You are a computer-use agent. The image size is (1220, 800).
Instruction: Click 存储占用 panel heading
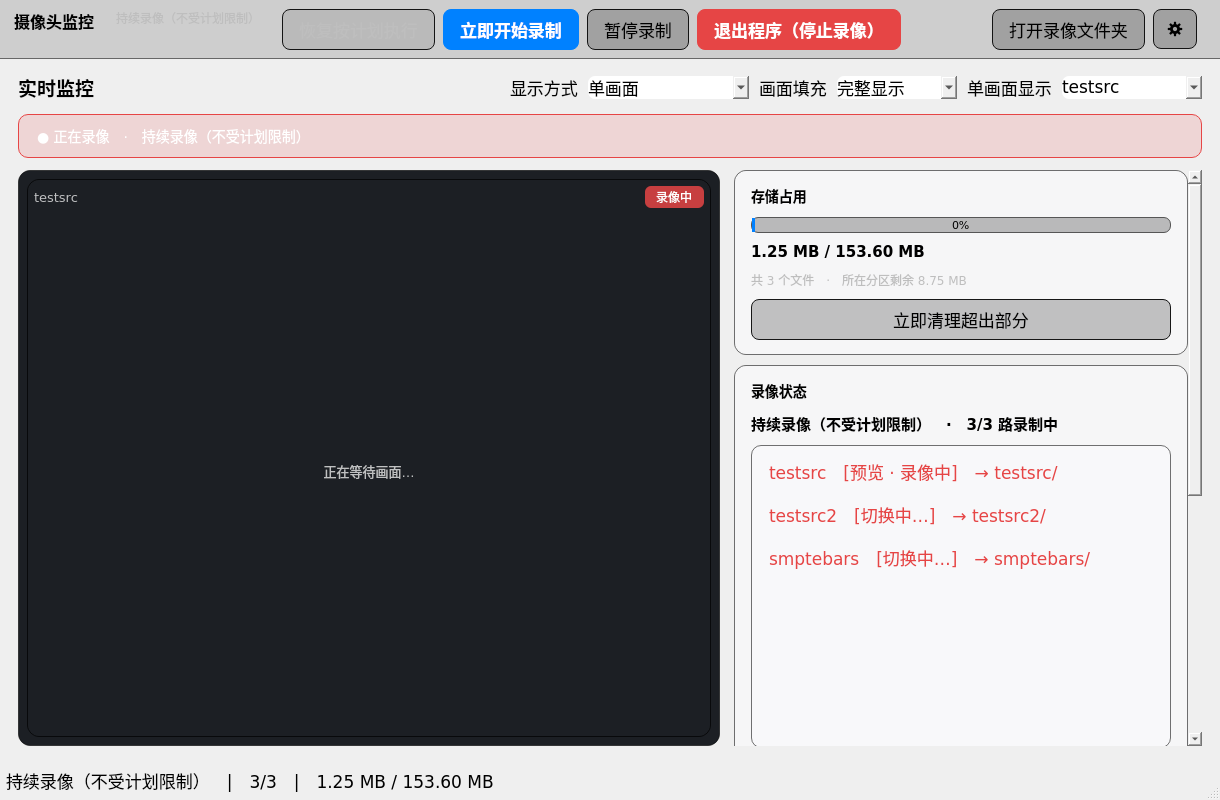[779, 197]
